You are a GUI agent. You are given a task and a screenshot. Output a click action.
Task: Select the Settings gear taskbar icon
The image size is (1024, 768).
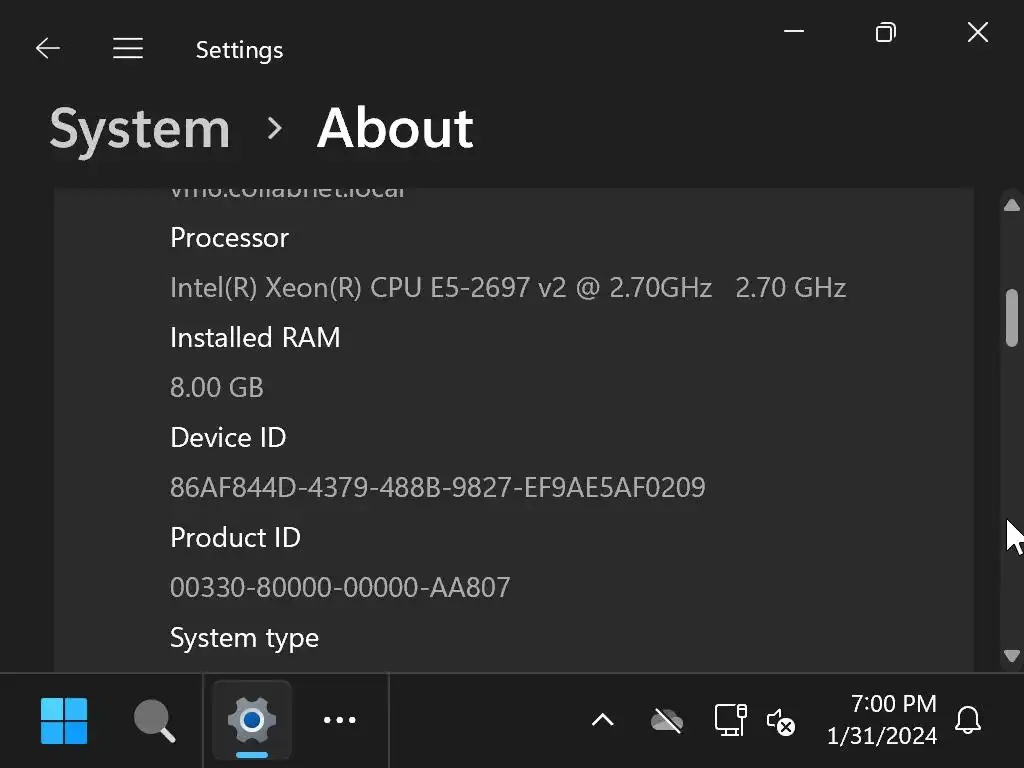[x=252, y=720]
